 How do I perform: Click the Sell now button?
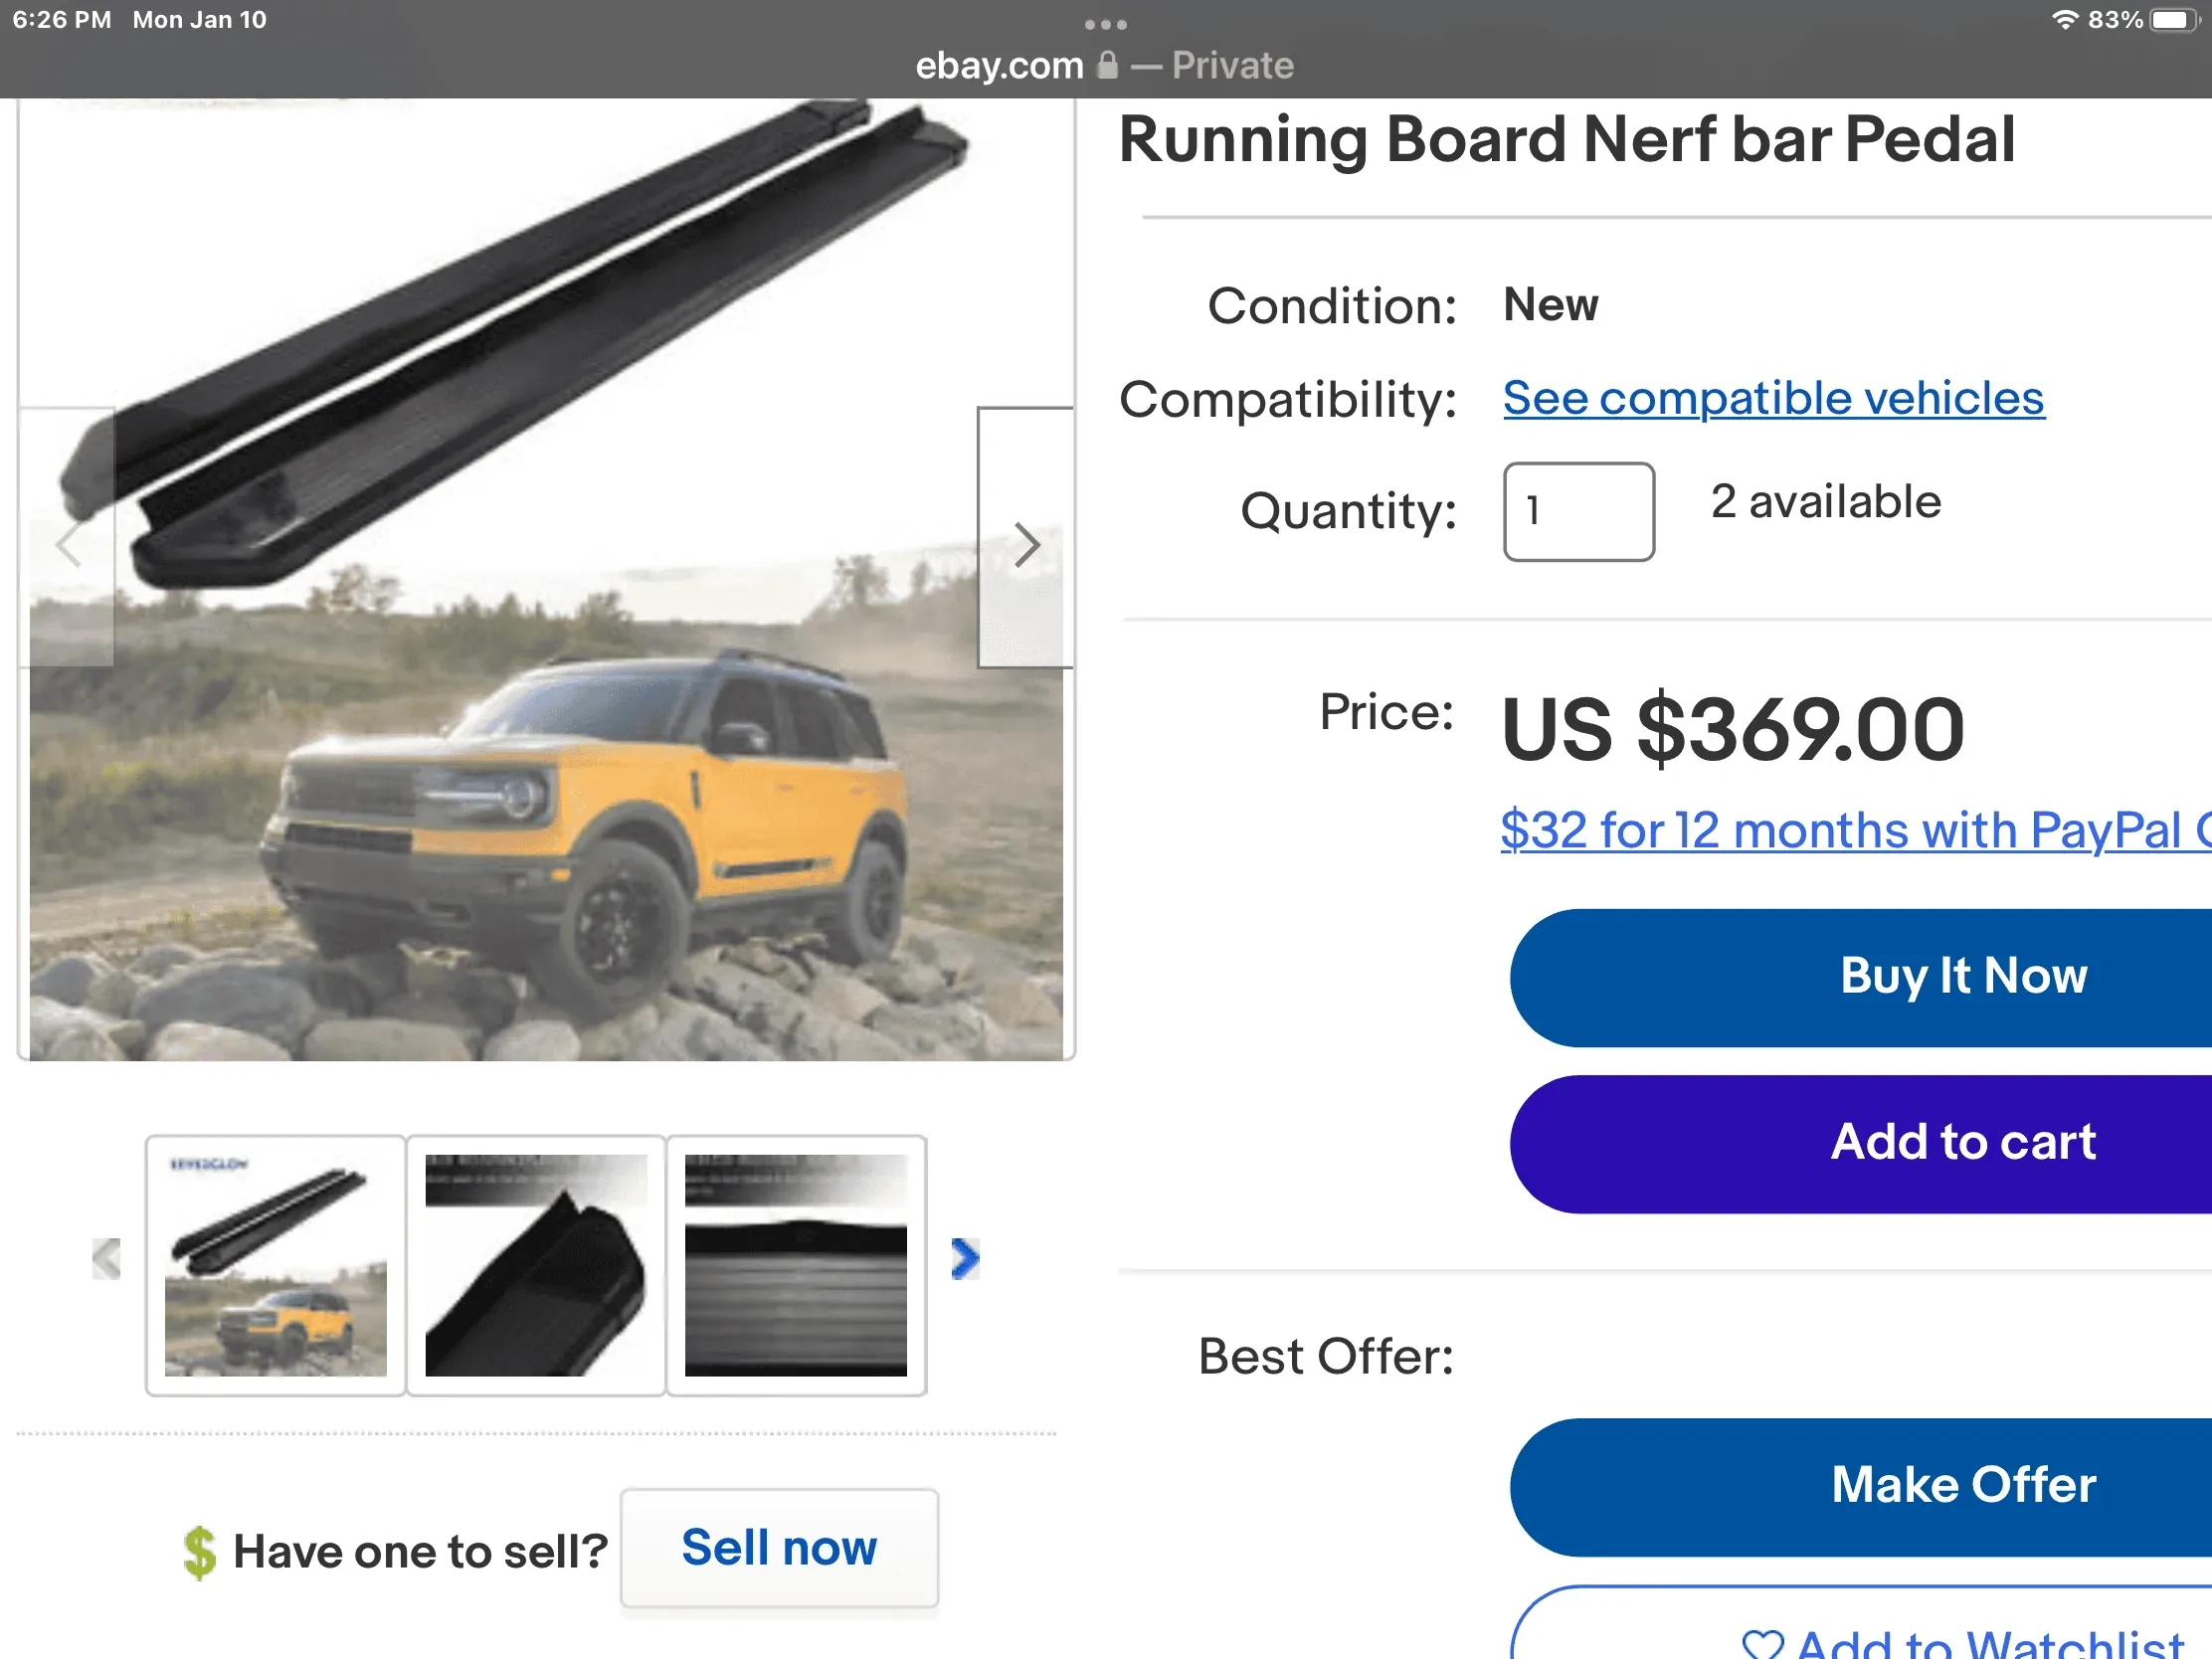(x=779, y=1547)
